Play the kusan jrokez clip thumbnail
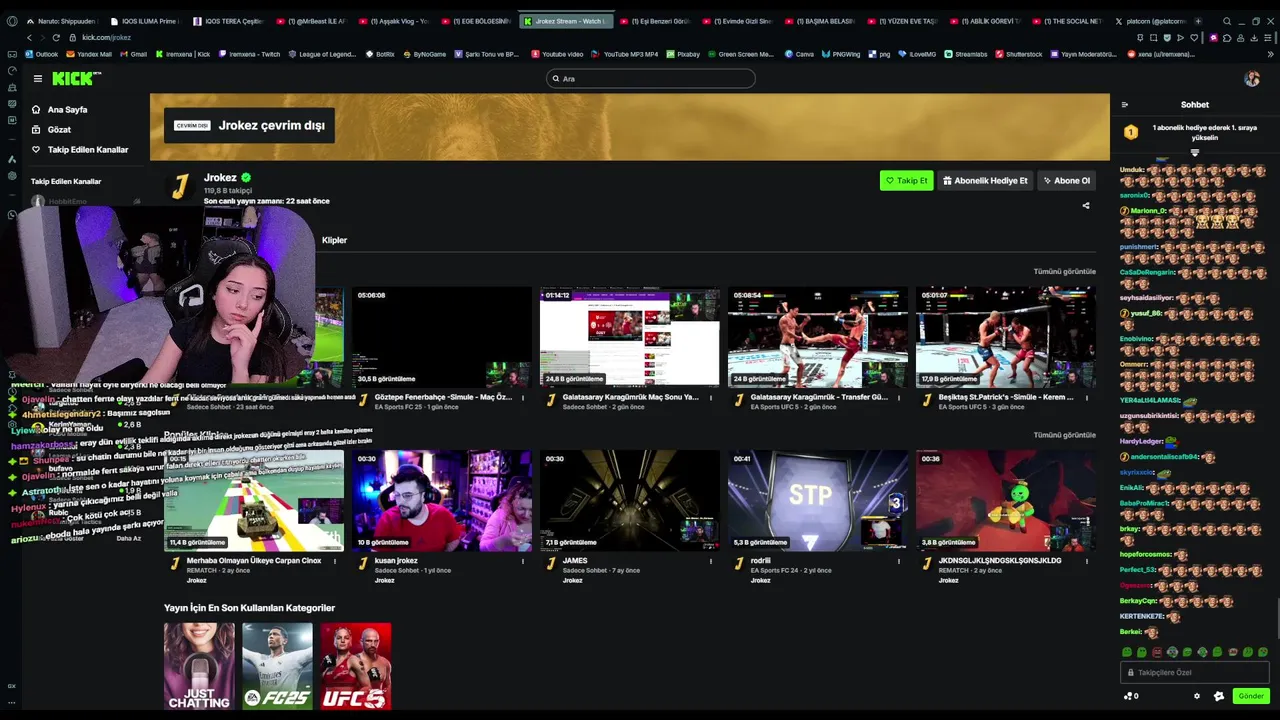This screenshot has height=720, width=1280. coord(442,500)
